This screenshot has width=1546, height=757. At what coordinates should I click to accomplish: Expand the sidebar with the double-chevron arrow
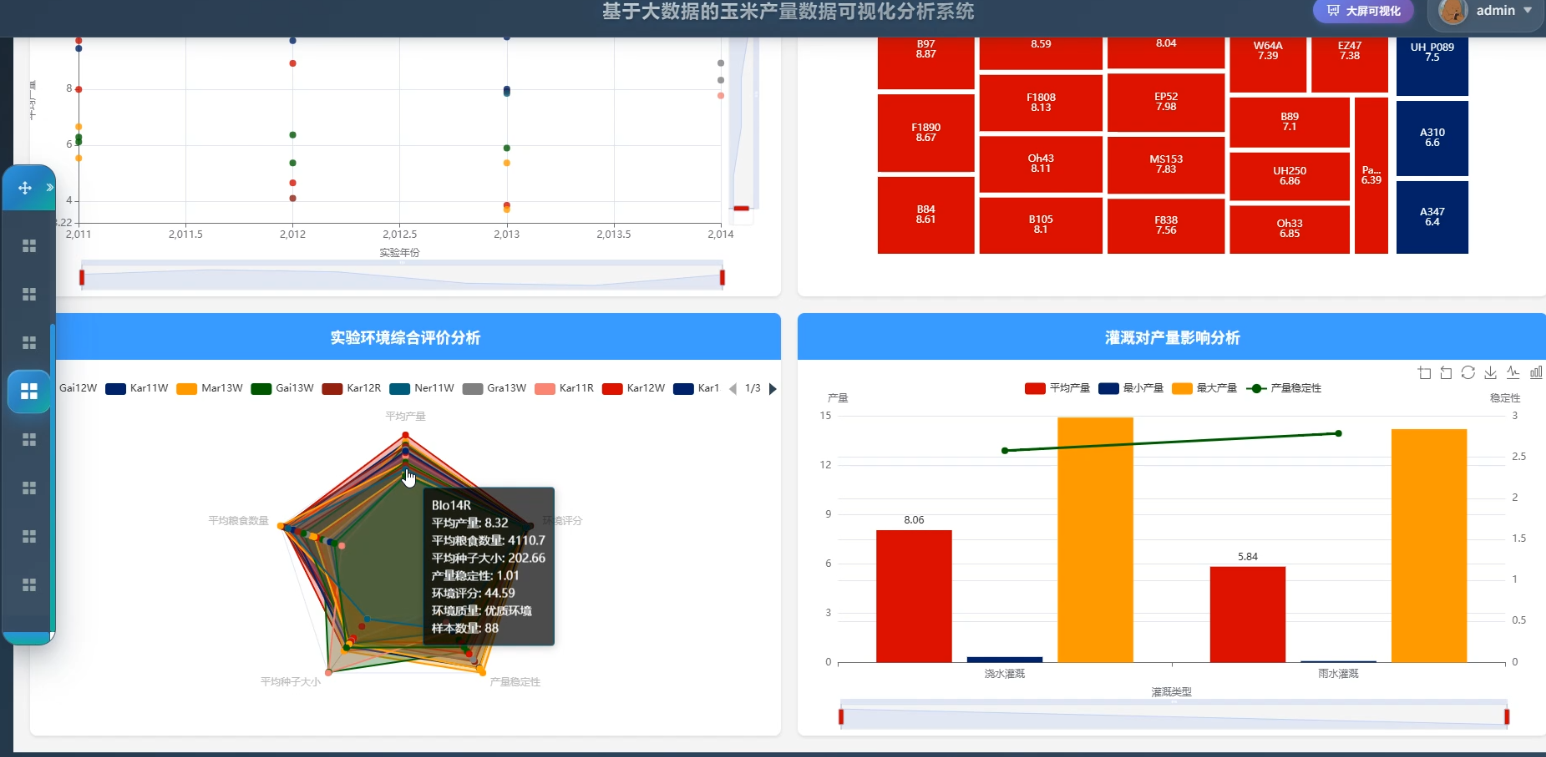tap(50, 187)
